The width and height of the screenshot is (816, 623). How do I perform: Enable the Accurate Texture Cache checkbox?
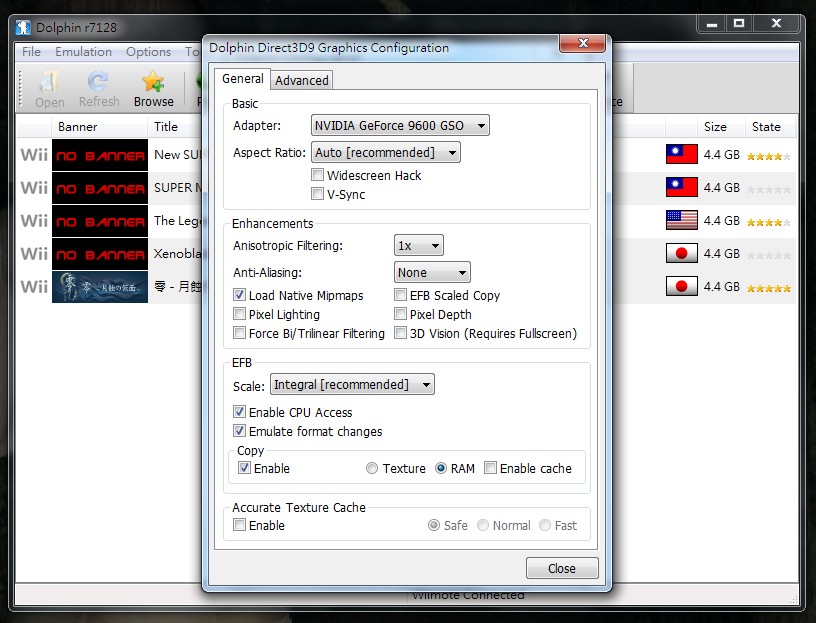tap(239, 525)
